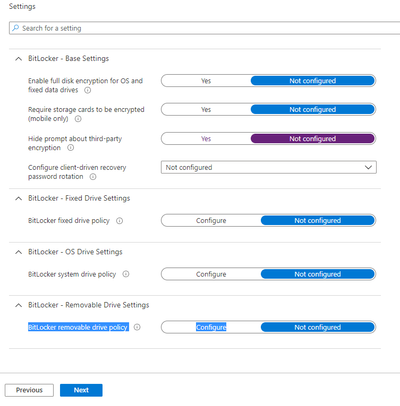
Task: Choose Not configured for system drive policy
Action: tap(318, 274)
